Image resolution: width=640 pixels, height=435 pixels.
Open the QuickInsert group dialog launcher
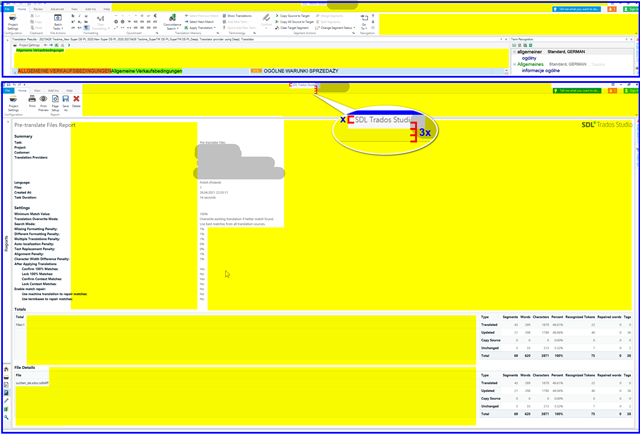tap(157, 33)
